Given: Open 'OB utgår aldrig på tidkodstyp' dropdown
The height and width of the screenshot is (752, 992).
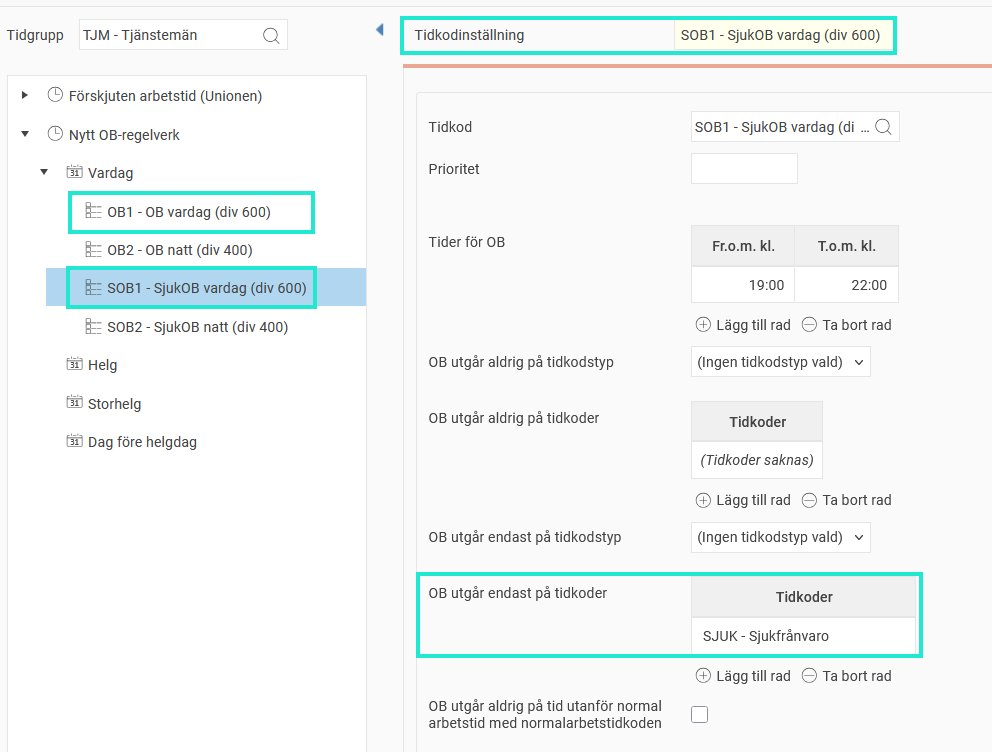Looking at the screenshot, I should [780, 362].
